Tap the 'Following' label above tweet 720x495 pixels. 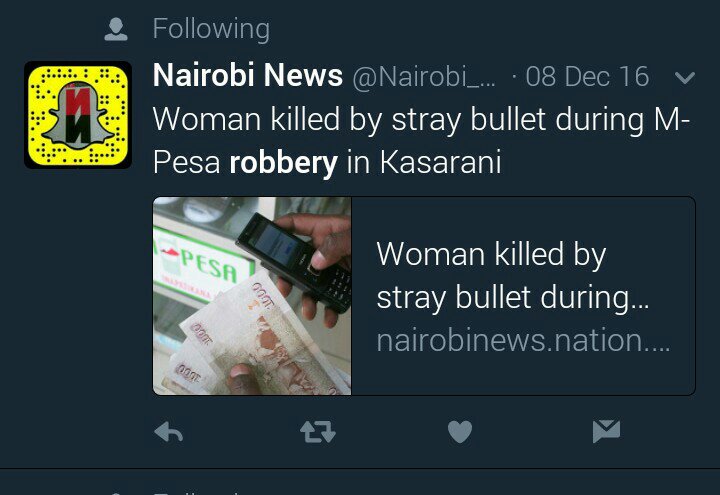point(211,29)
